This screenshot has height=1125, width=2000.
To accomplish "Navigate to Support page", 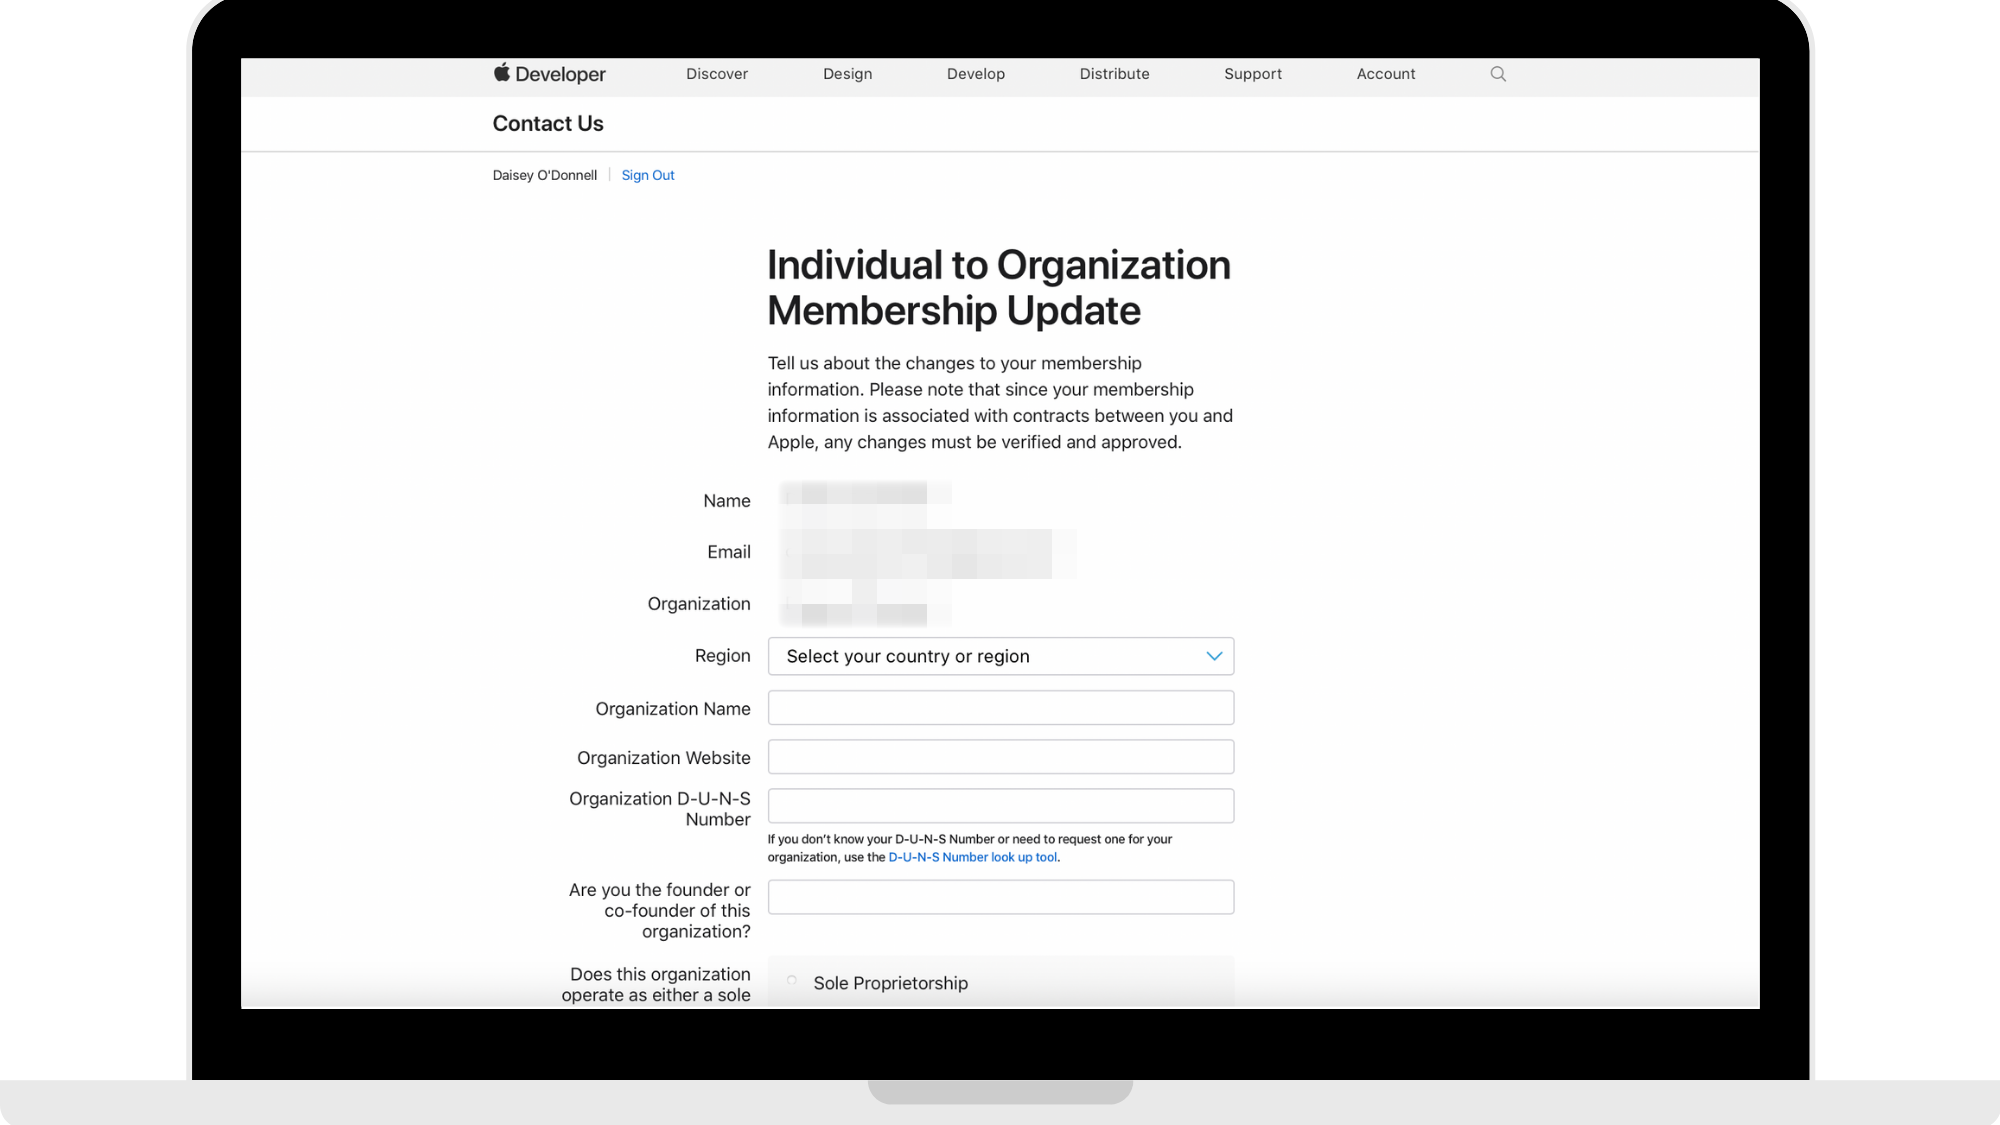I will click(x=1252, y=74).
